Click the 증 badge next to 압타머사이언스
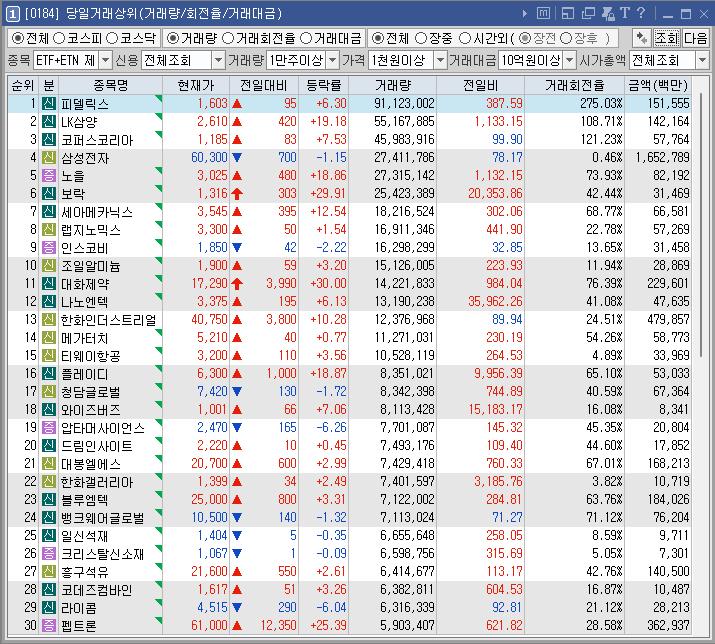The height and width of the screenshot is (644, 715). click(49, 427)
